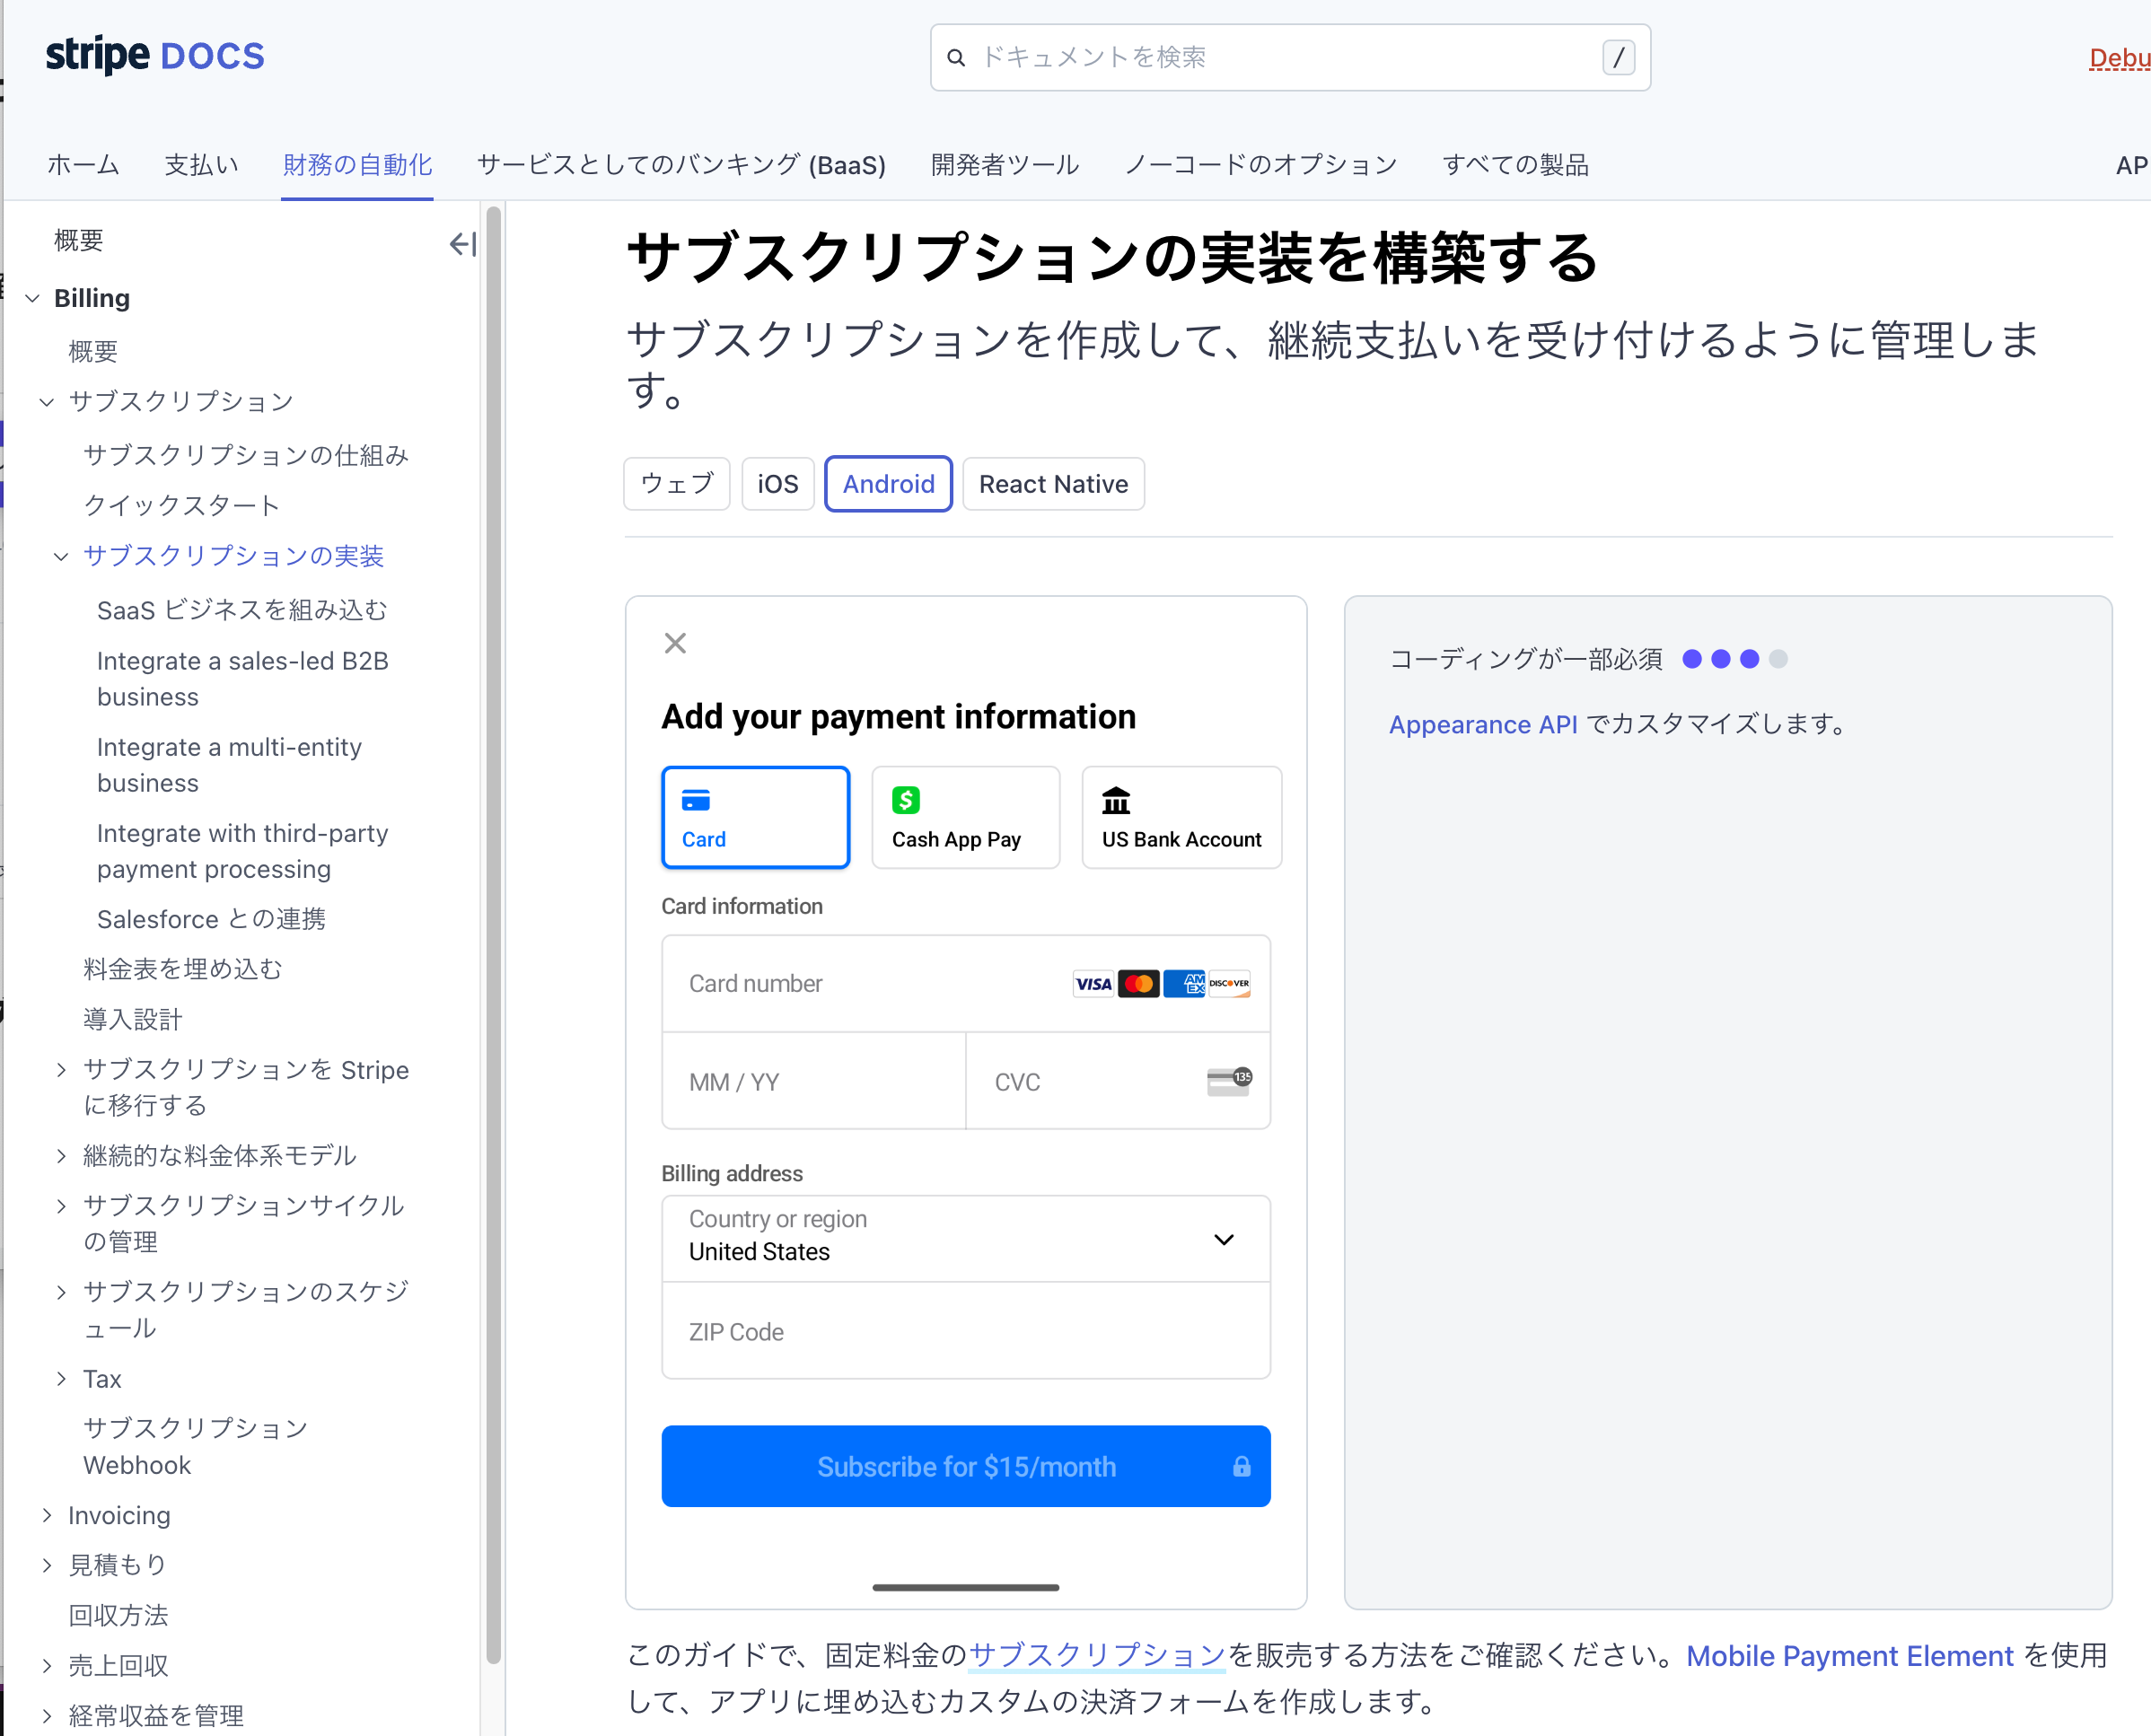Click the lock icon on the subscribe button
Screen dimensions: 2151x1736
[1241, 1467]
